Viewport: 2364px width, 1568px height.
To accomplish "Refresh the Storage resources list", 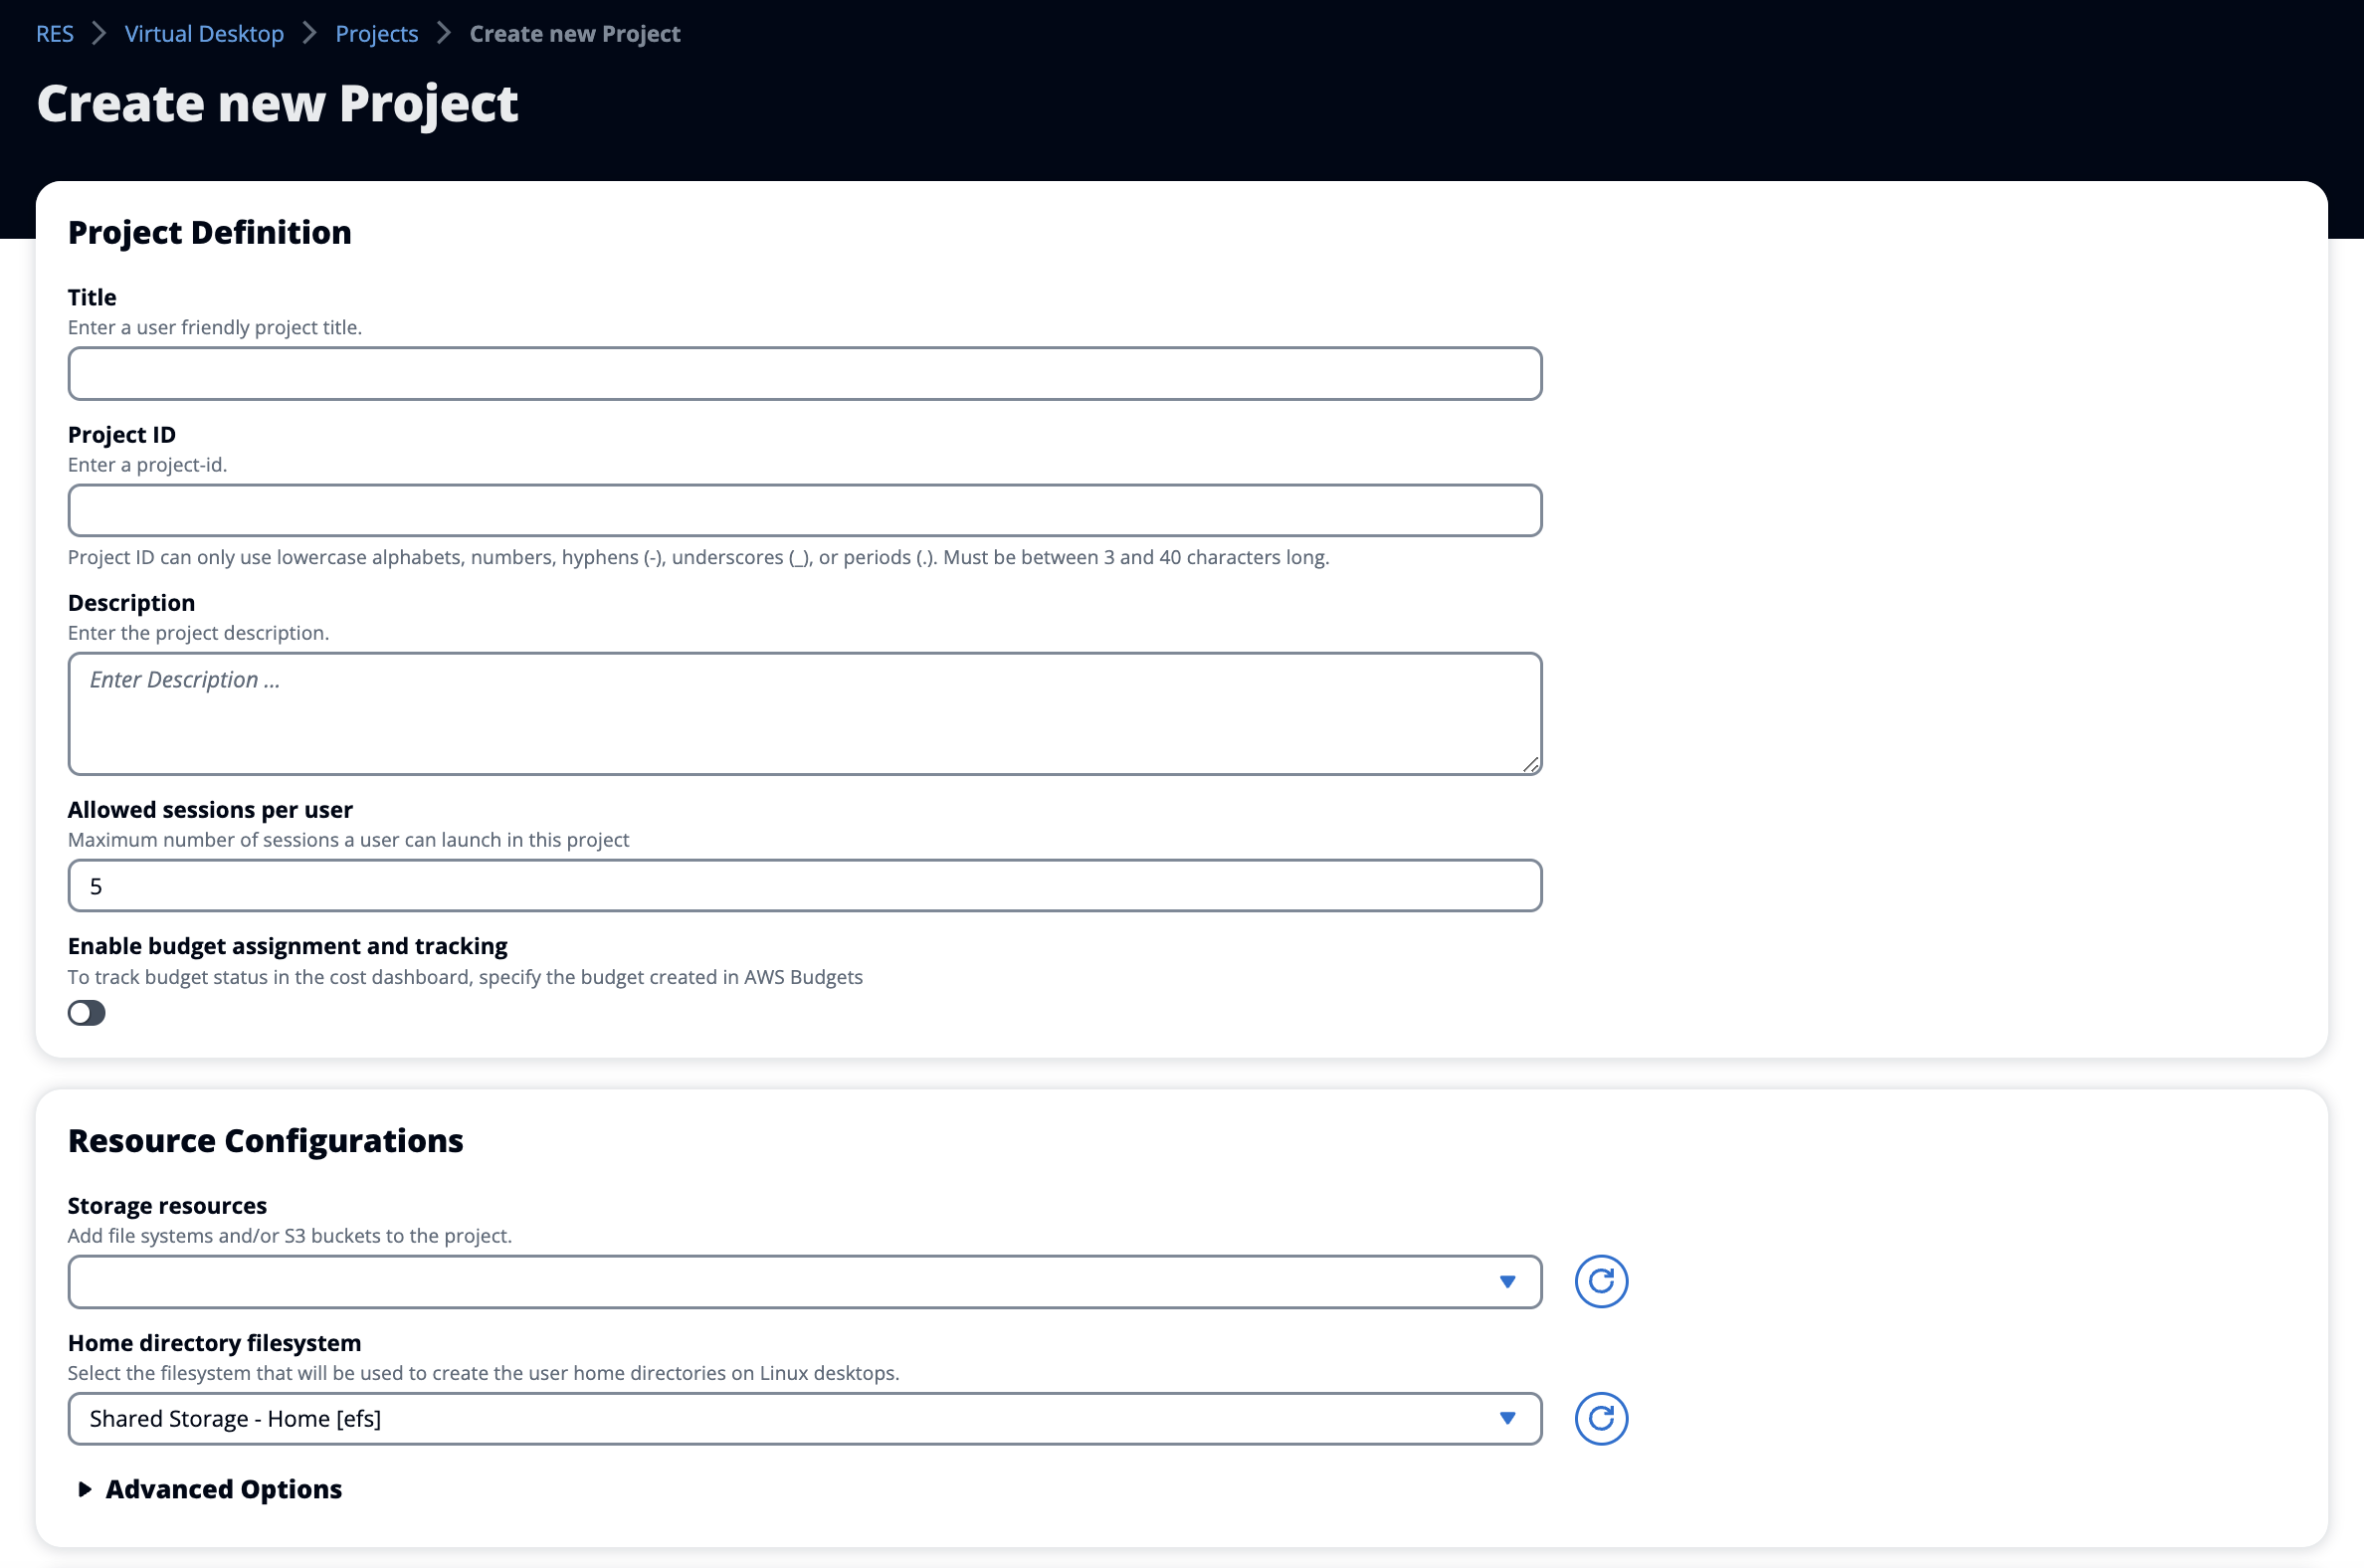I will pos(1600,1281).
